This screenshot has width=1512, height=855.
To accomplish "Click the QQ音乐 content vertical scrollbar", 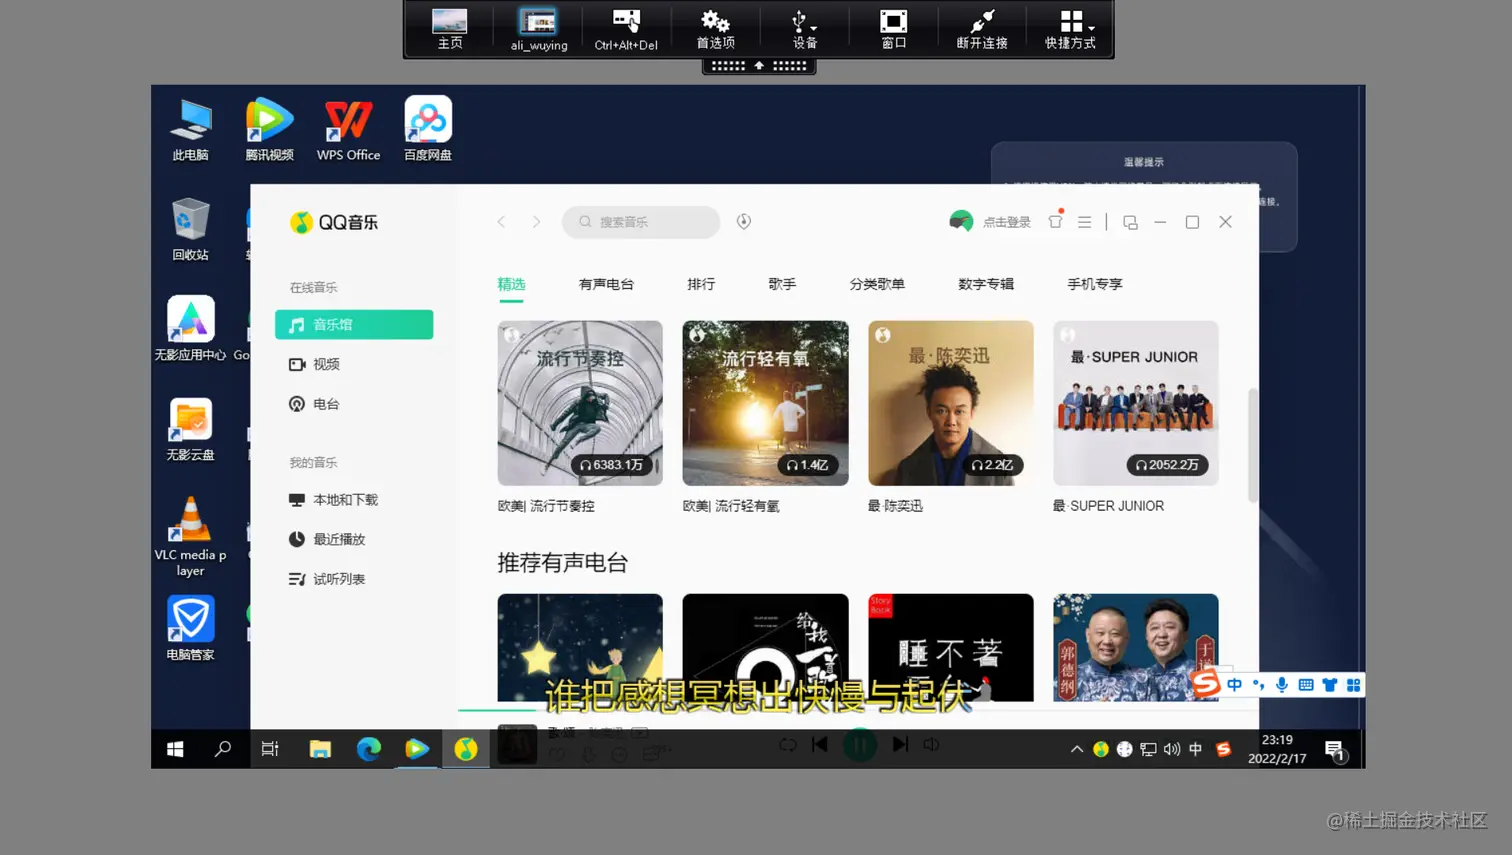I will (x=1252, y=445).
